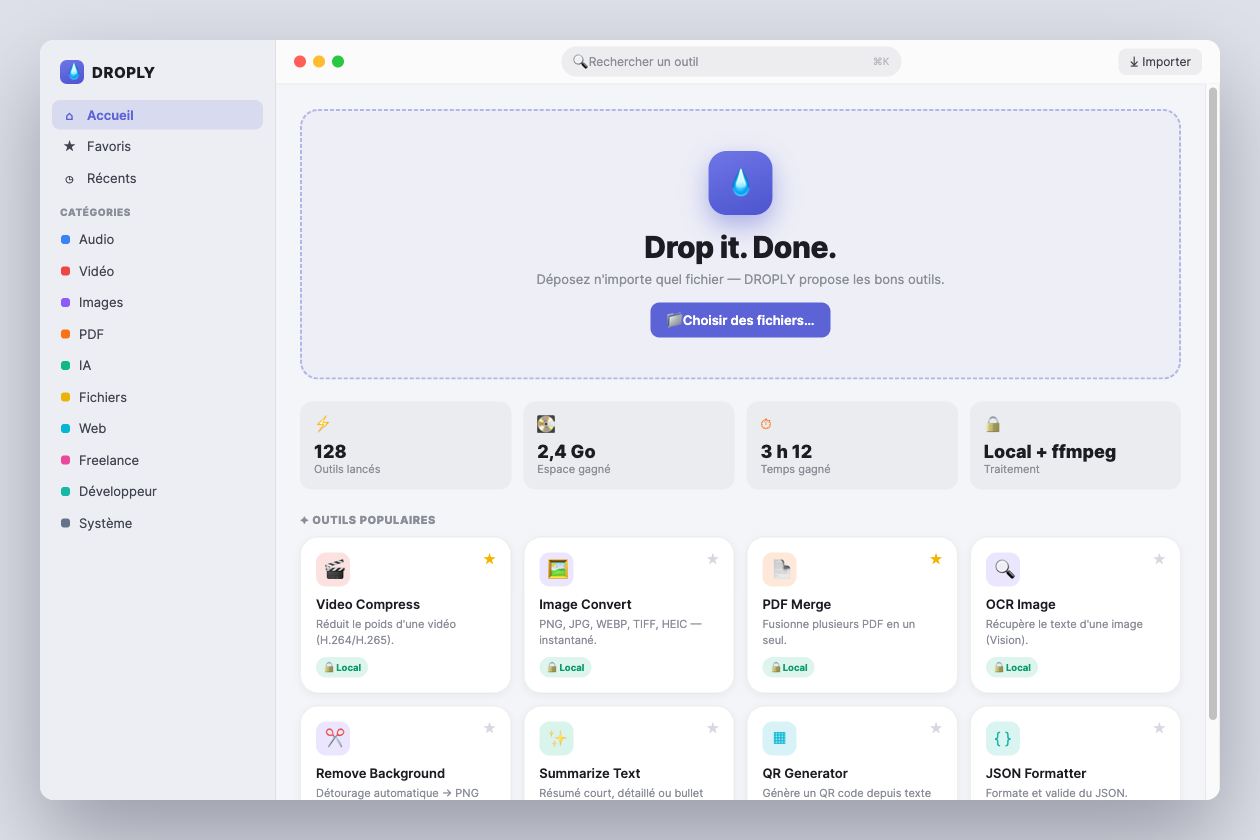Click the Local badge on Video Compress
1260x840 pixels.
342,667
